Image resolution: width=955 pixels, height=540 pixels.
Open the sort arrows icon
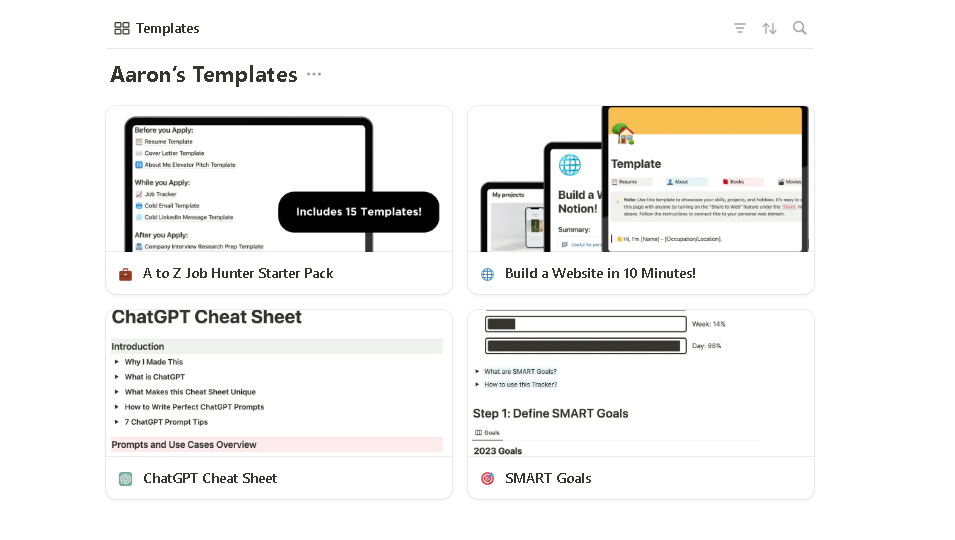pyautogui.click(x=769, y=28)
